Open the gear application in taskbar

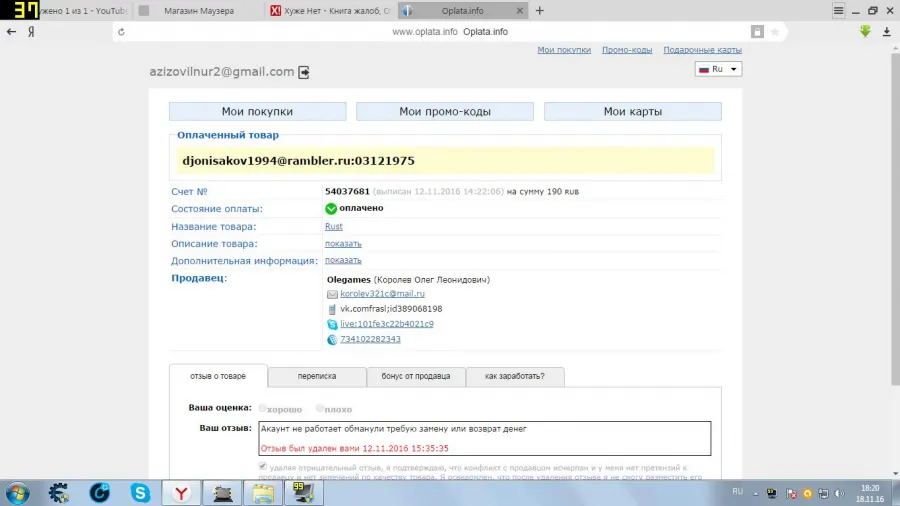[x=59, y=493]
